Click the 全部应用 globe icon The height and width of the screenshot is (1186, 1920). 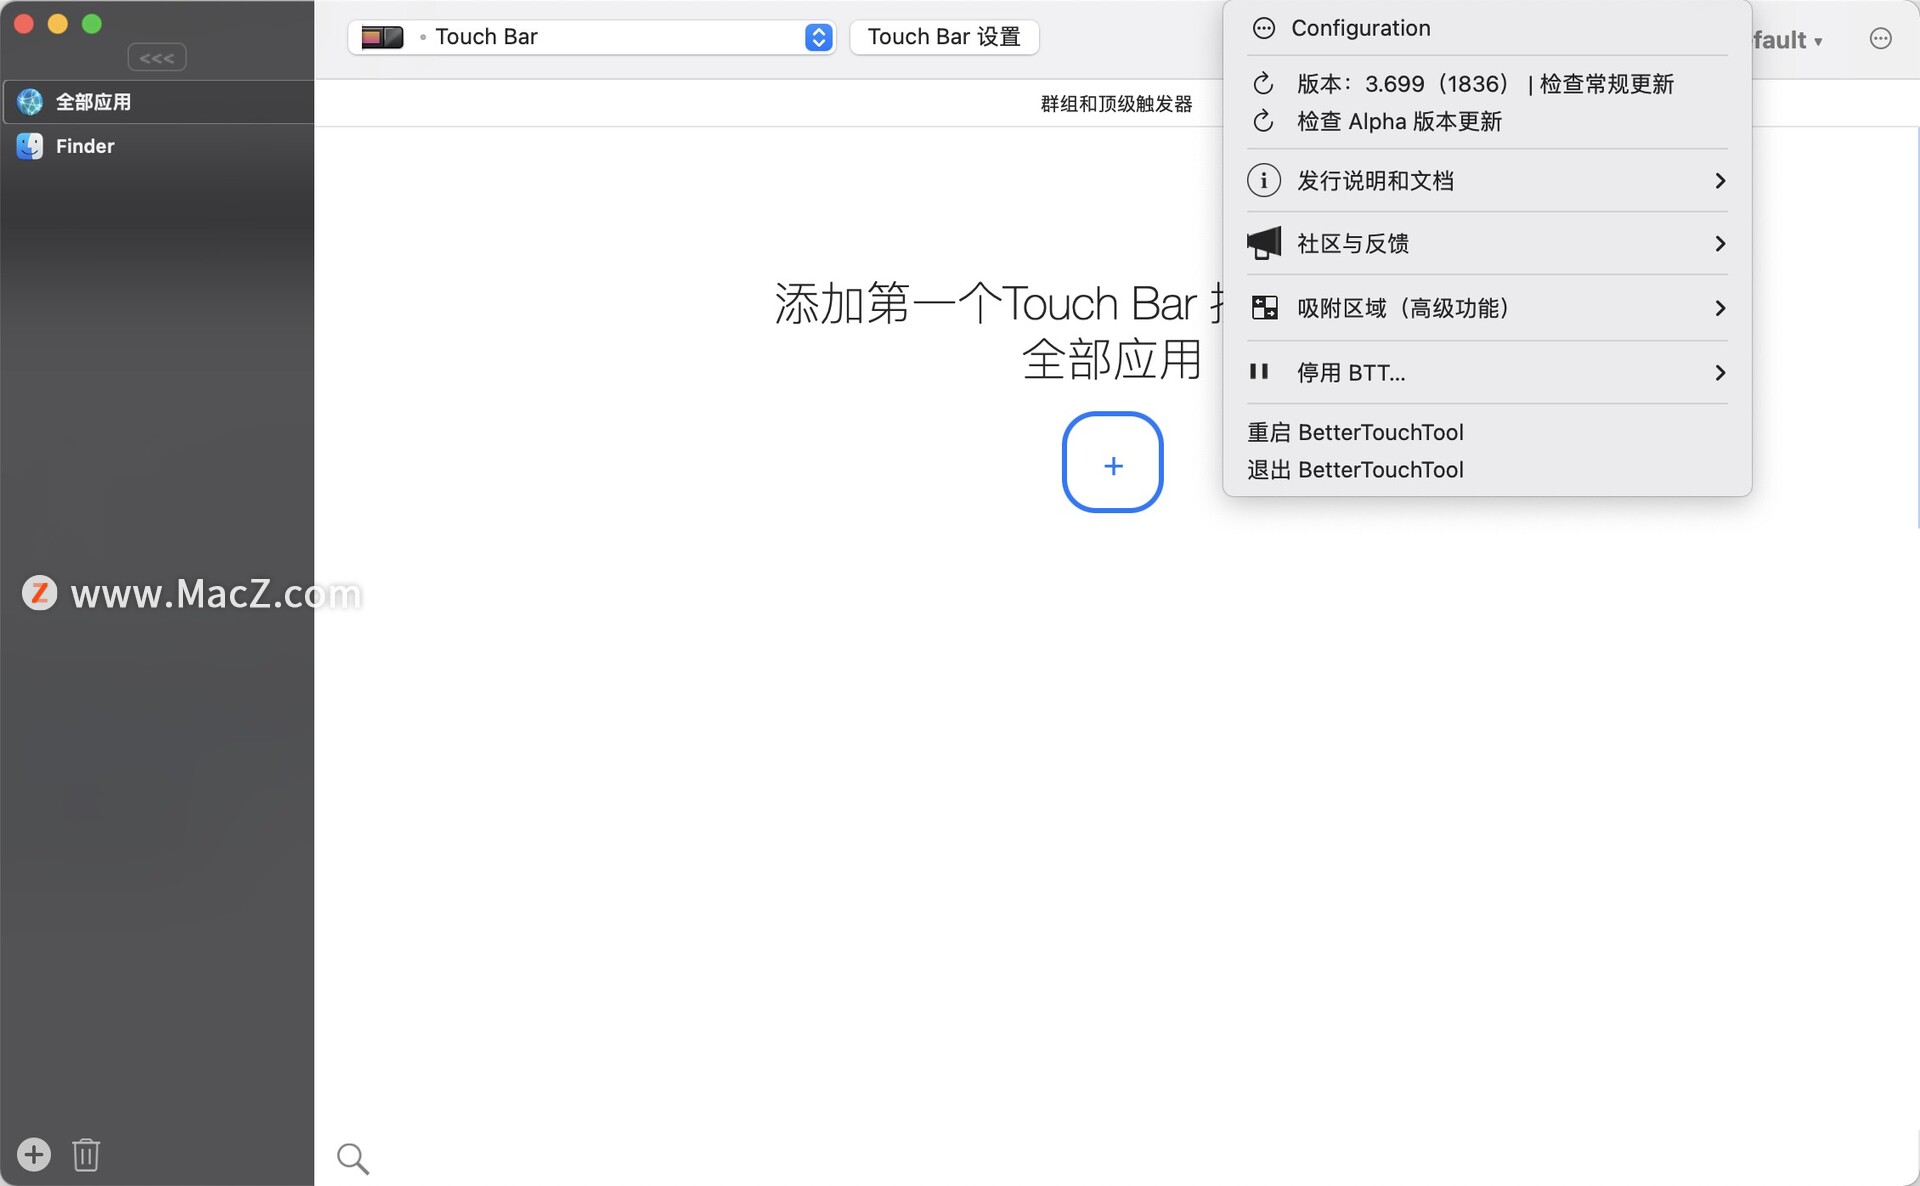pos(30,102)
